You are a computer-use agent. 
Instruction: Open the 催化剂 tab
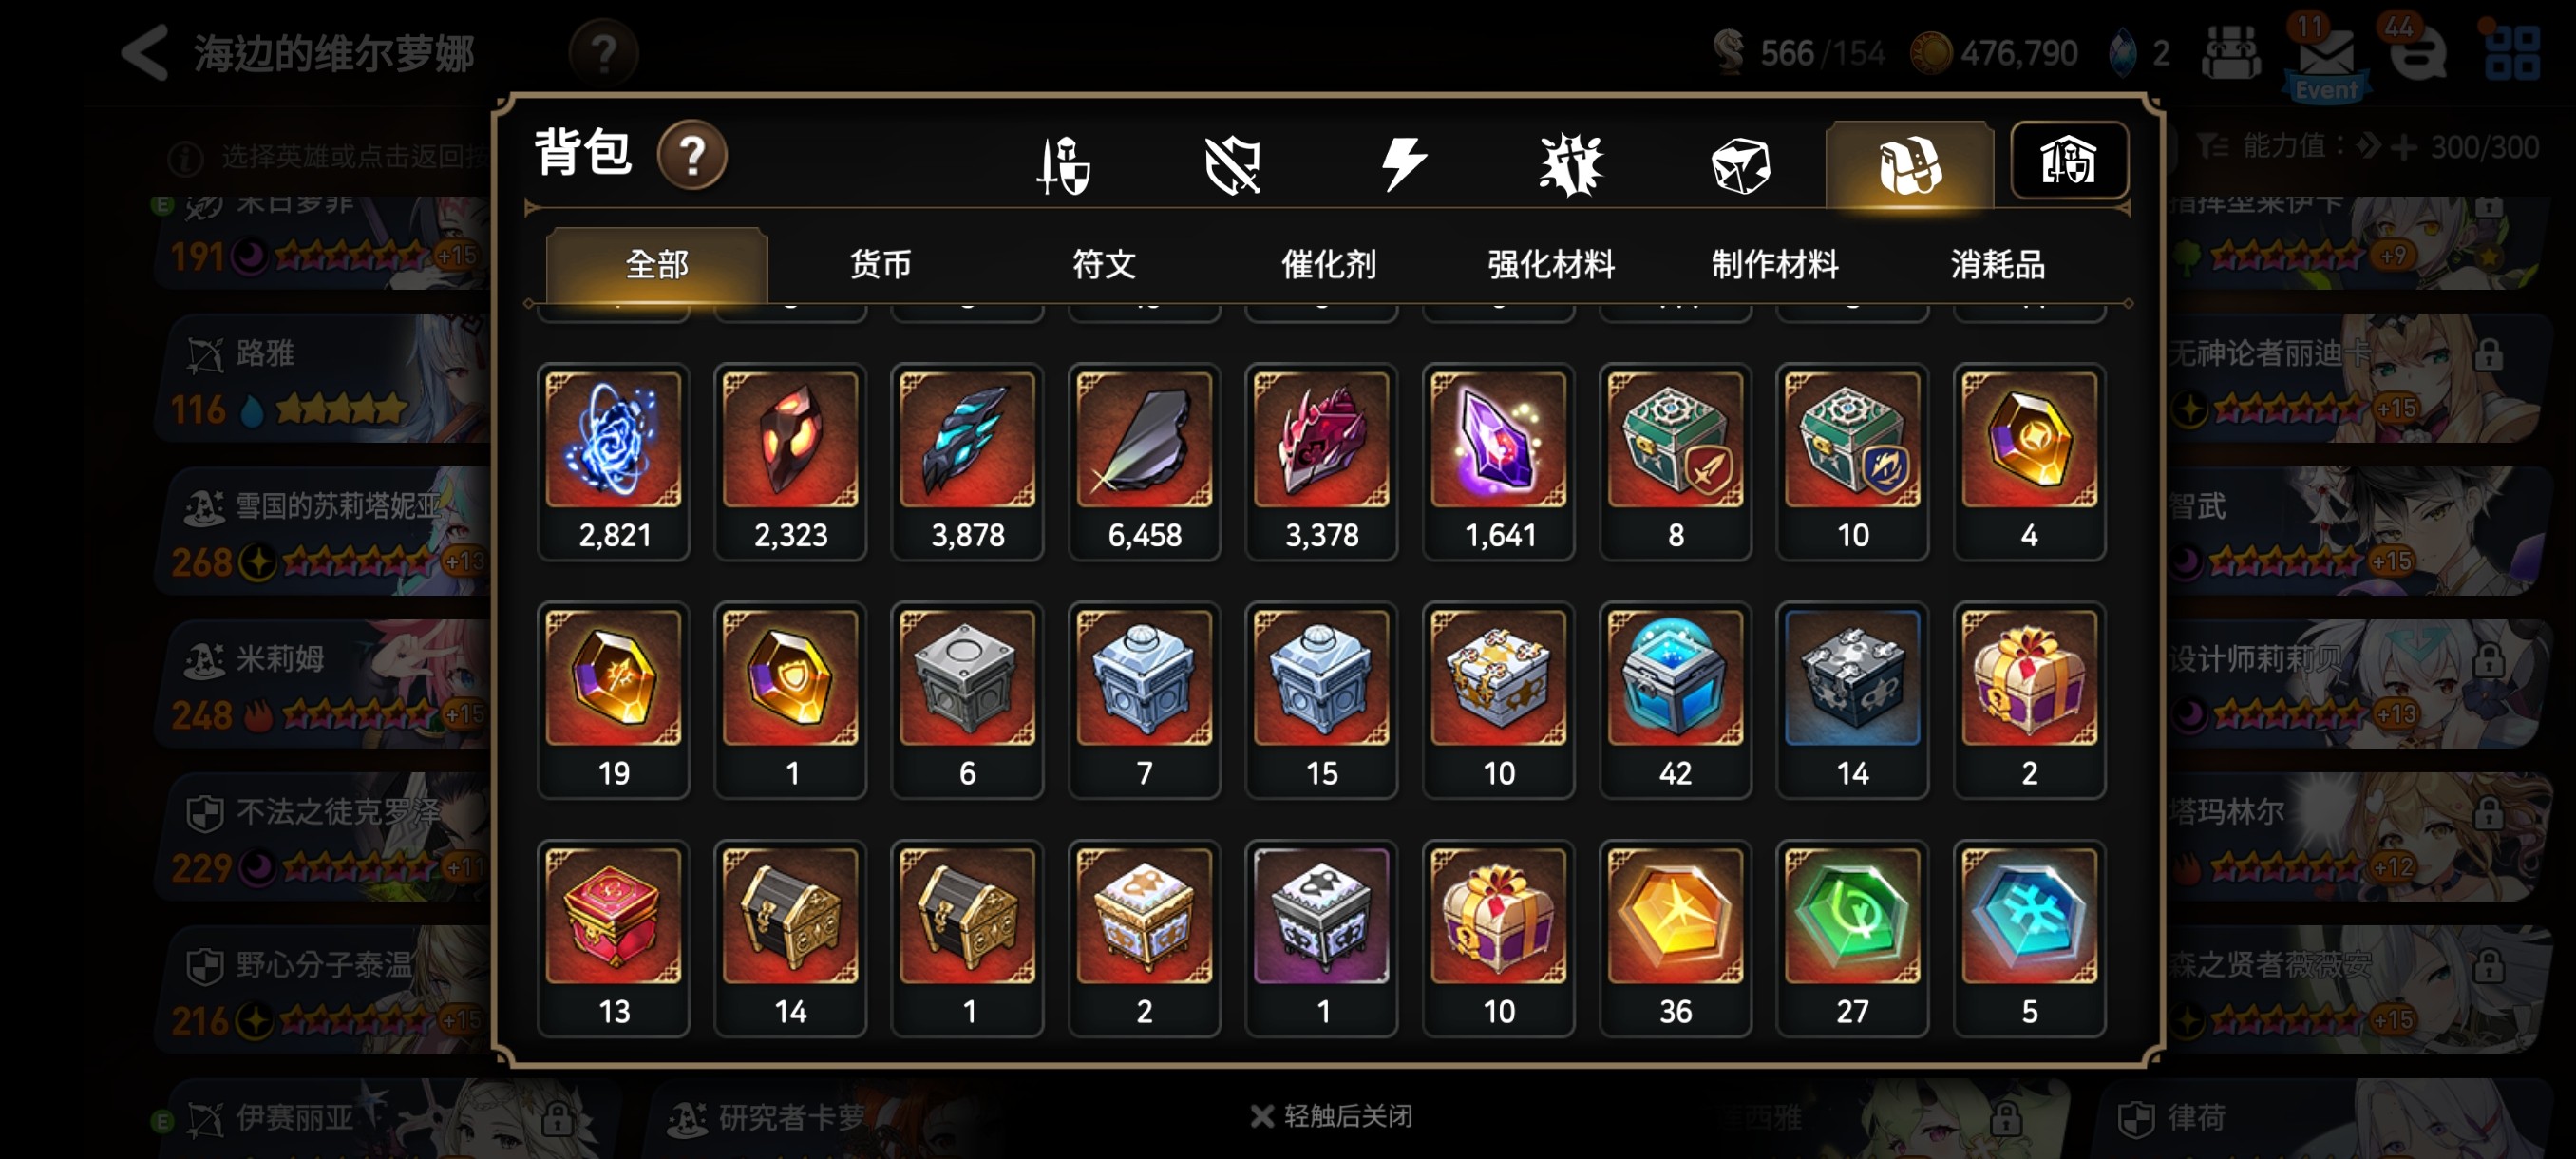1328,264
